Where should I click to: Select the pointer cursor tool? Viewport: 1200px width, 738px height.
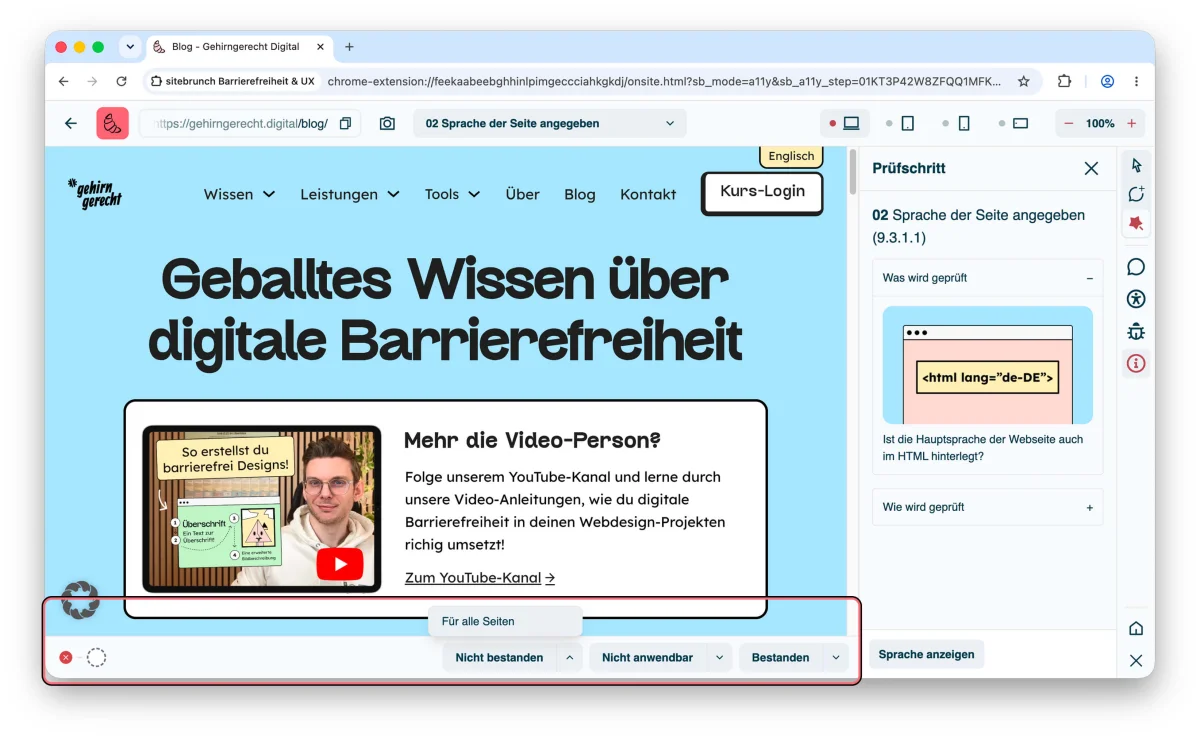pyautogui.click(x=1136, y=165)
